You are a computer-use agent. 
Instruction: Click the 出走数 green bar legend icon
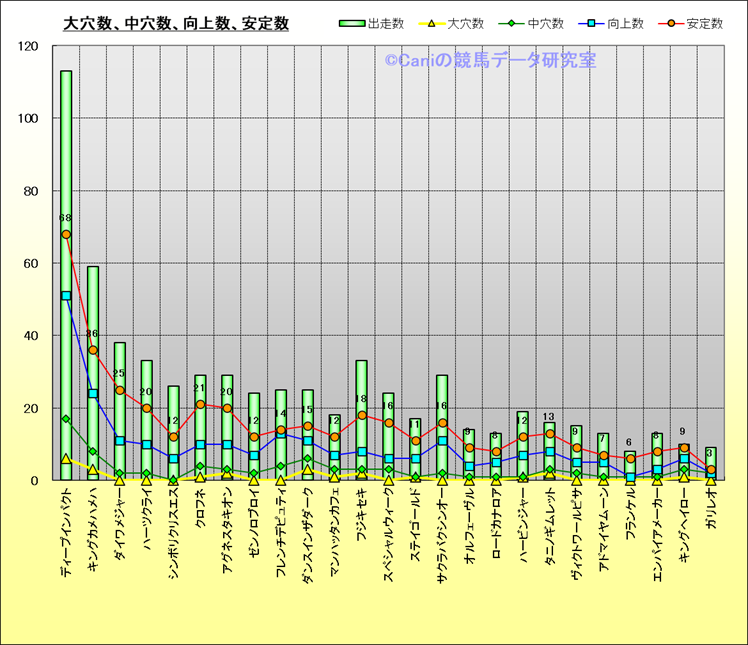click(x=352, y=23)
